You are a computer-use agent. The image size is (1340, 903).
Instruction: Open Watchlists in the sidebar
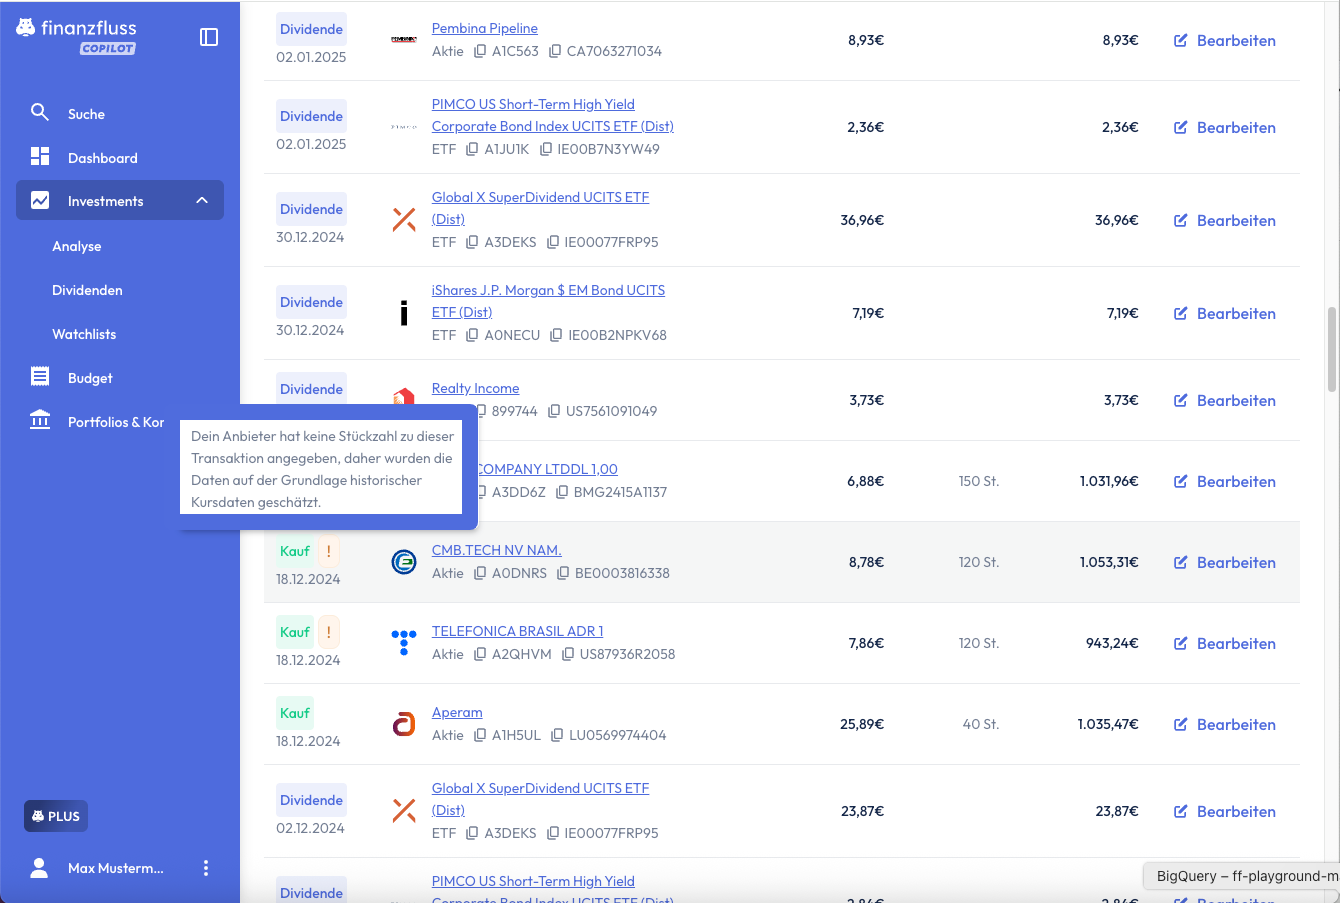coord(84,334)
